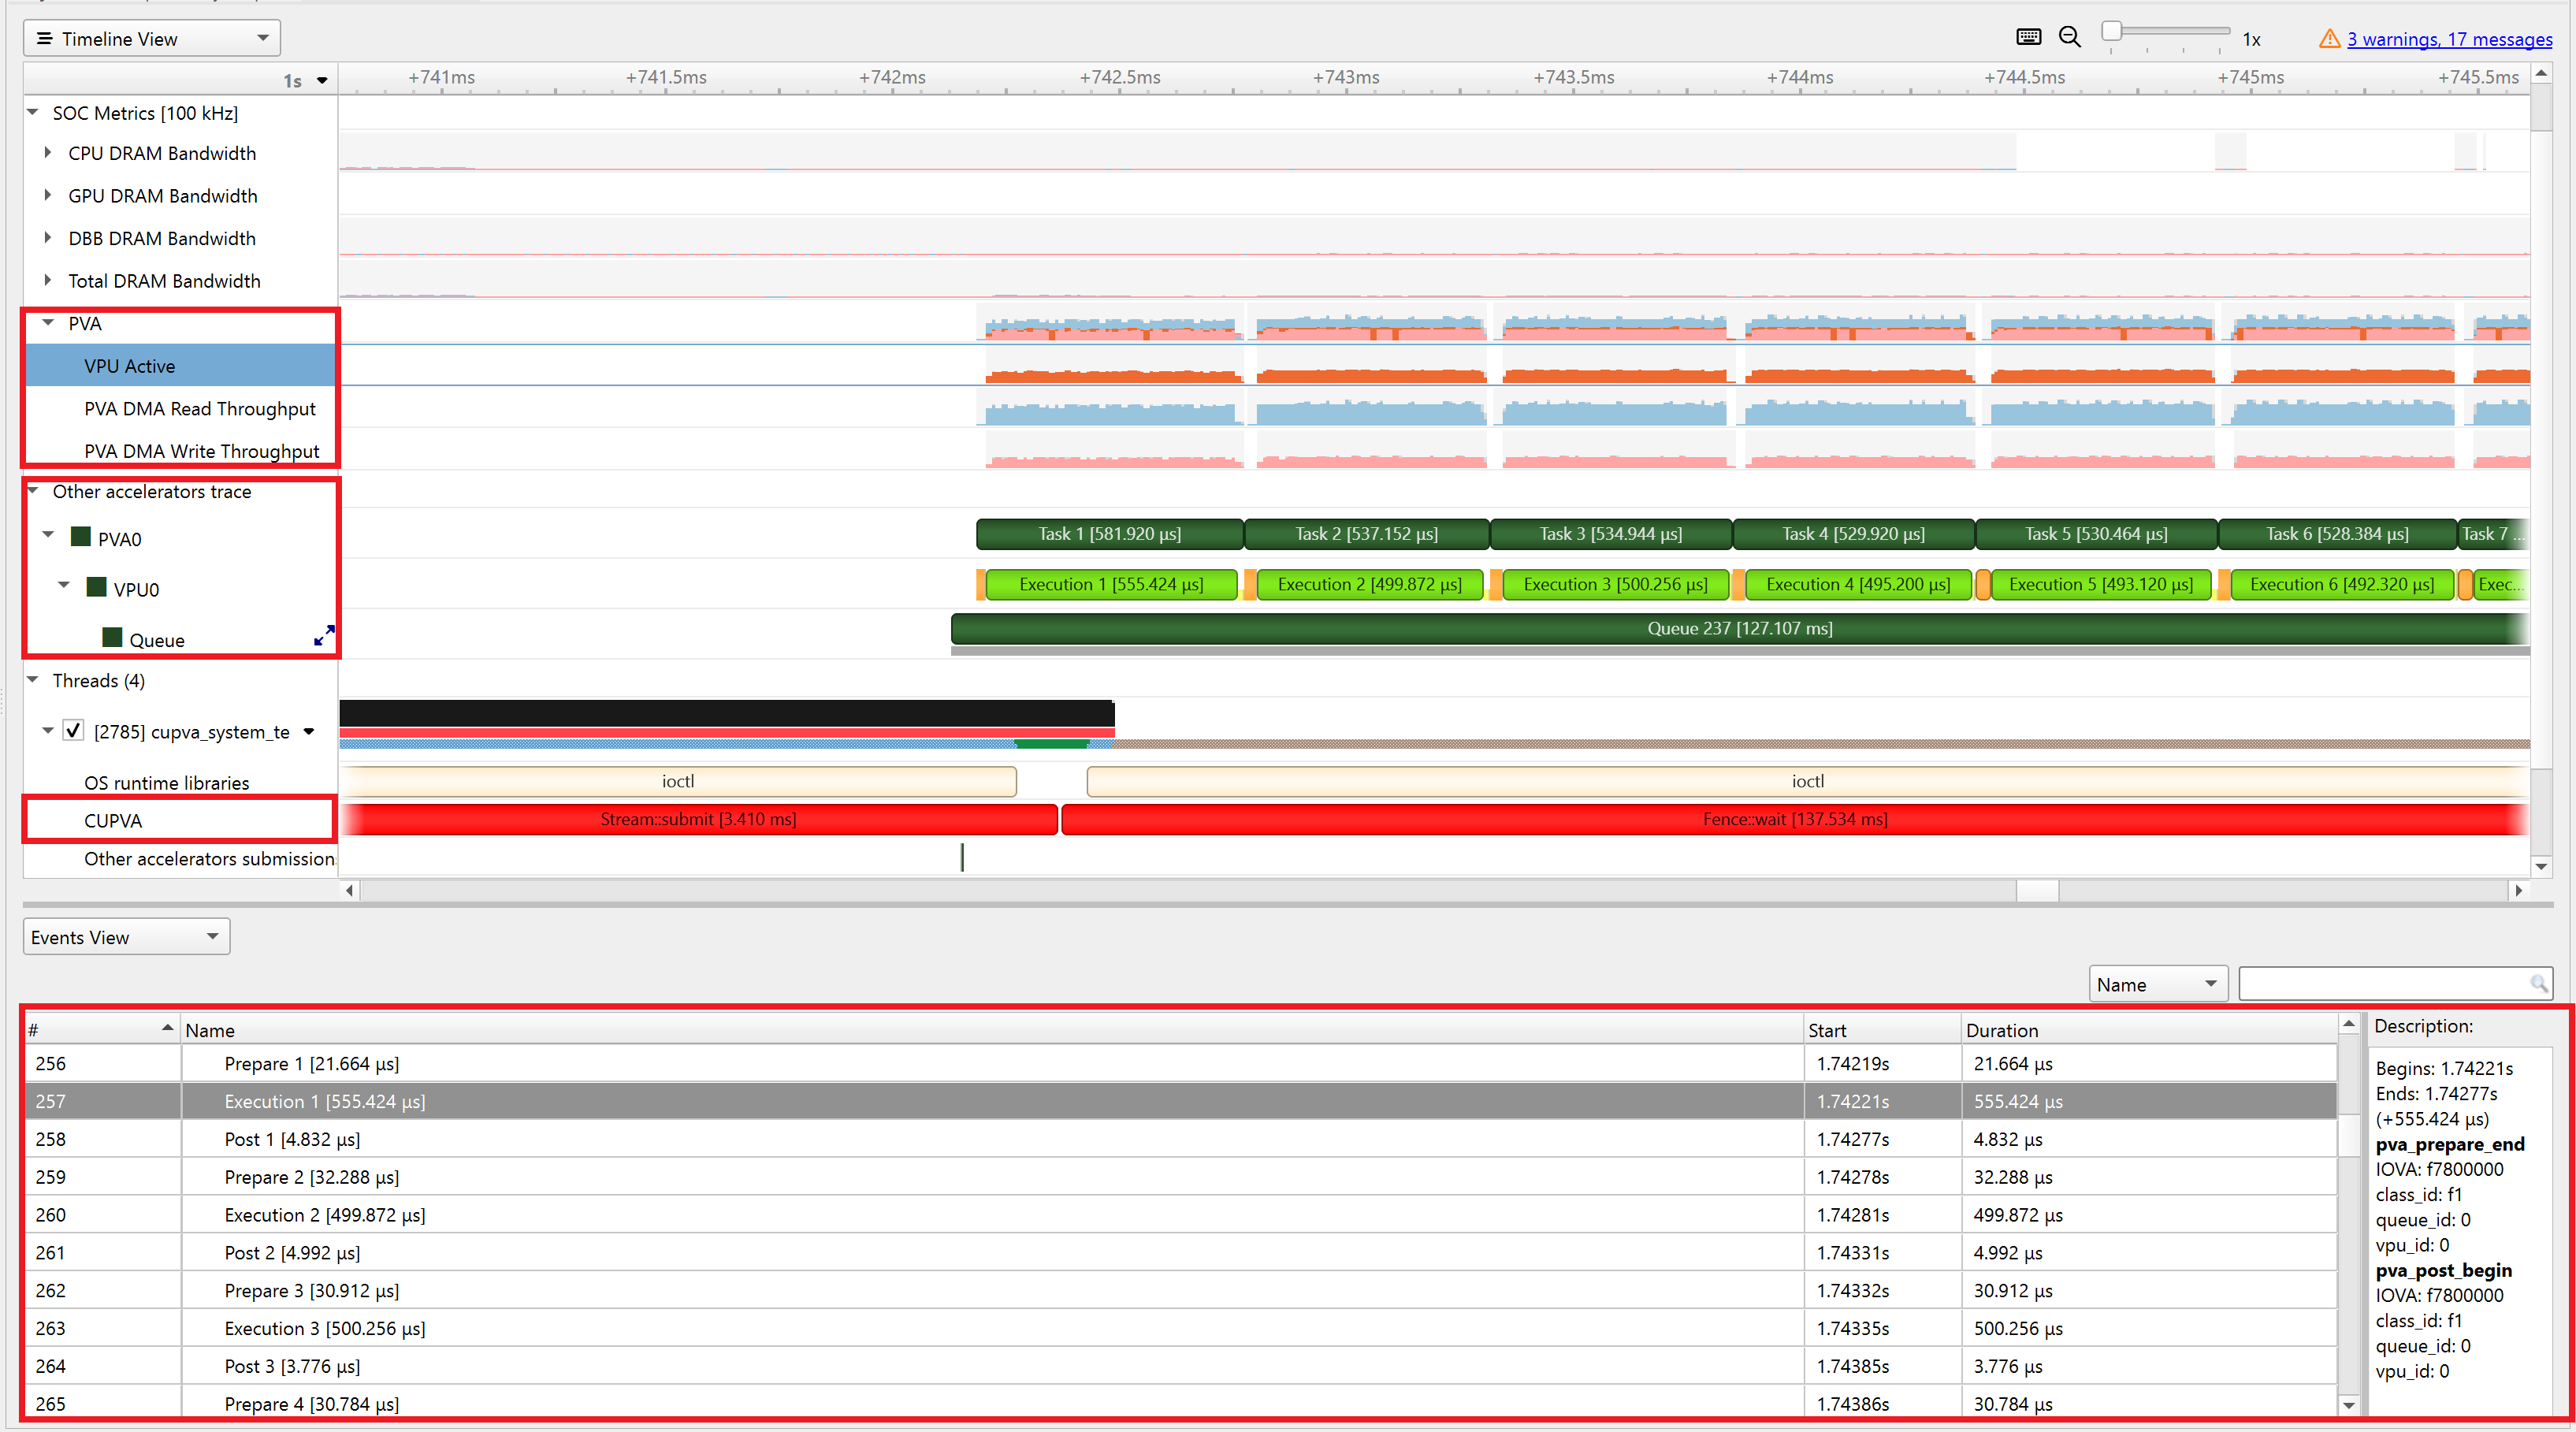Screen dimensions: 2576x1432
Task: Click the hamburger icon in Timeline View
Action: tap(44, 38)
